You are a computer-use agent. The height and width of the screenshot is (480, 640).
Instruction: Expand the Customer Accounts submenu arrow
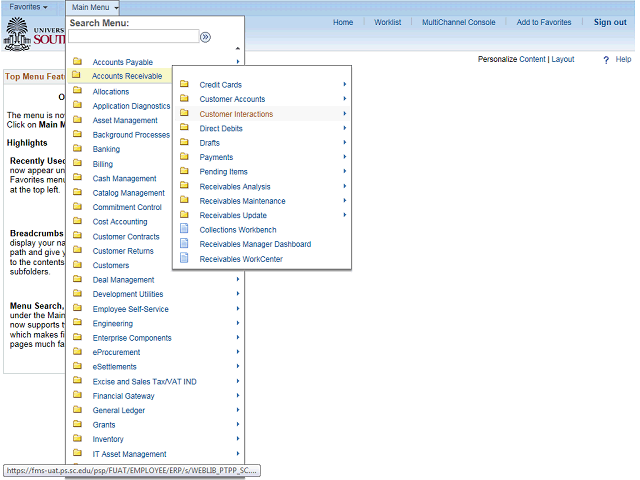click(344, 99)
